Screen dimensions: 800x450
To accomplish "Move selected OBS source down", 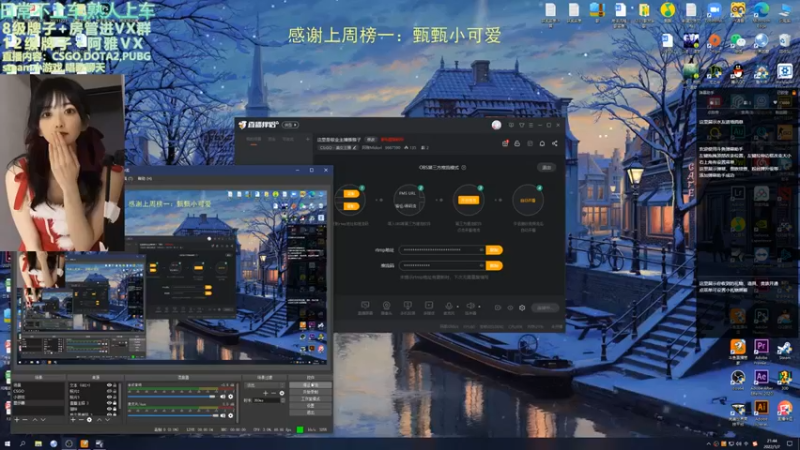I will pos(107,419).
